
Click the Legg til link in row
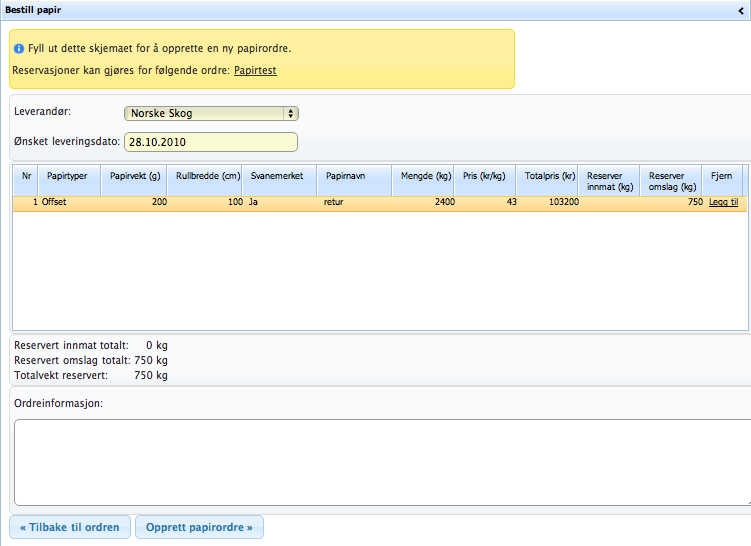(723, 202)
